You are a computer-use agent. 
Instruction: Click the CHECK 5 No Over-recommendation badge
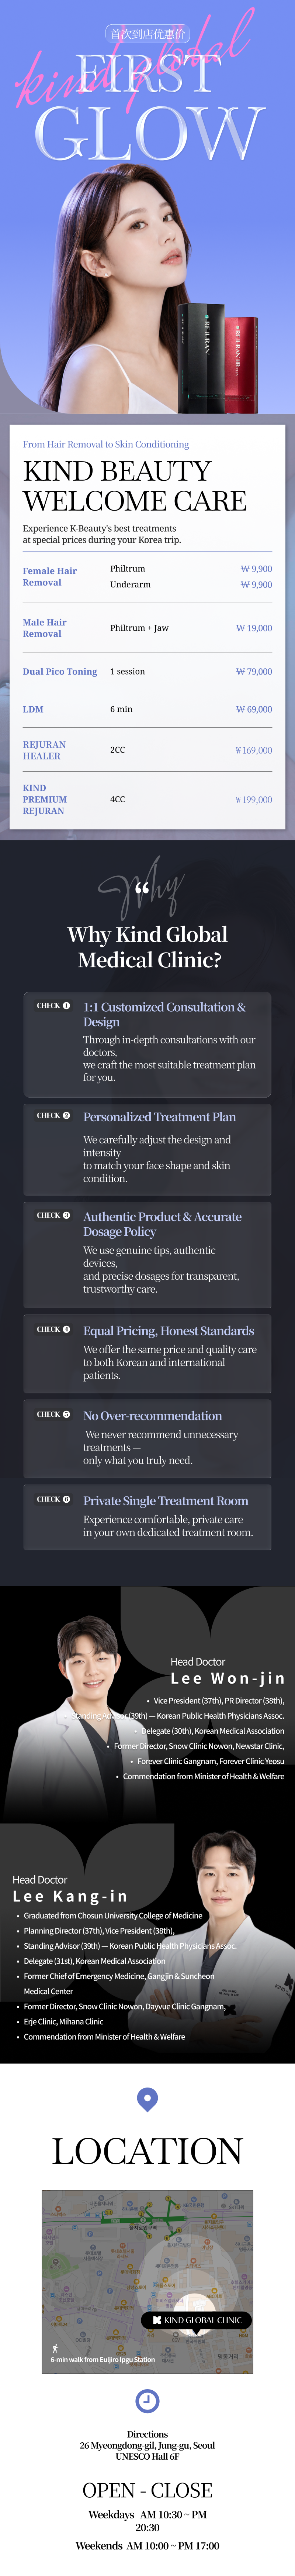pyautogui.click(x=54, y=1415)
